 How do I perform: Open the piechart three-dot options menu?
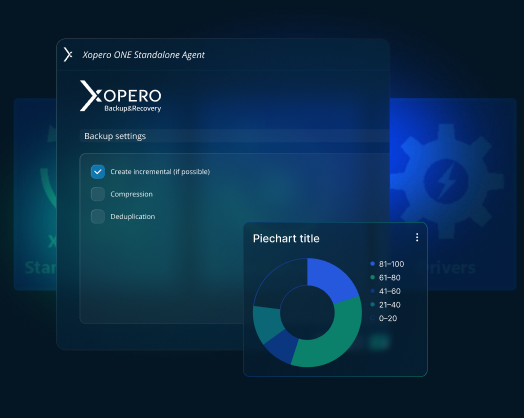pos(417,237)
